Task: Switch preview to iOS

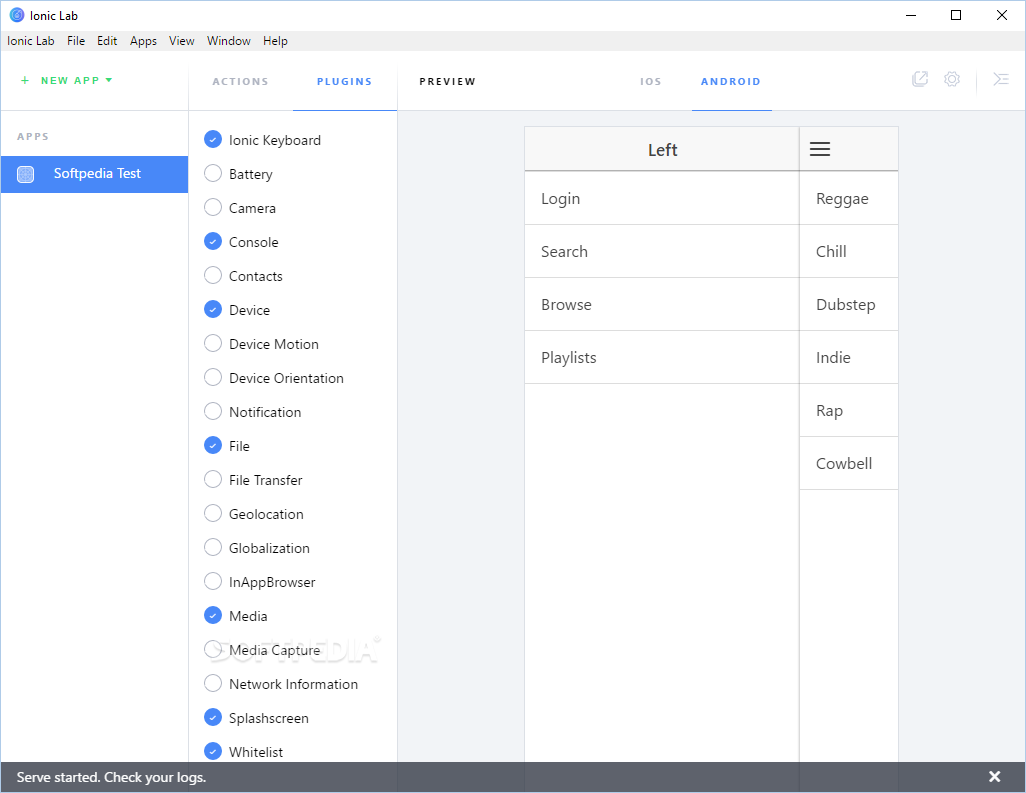Action: 651,81
